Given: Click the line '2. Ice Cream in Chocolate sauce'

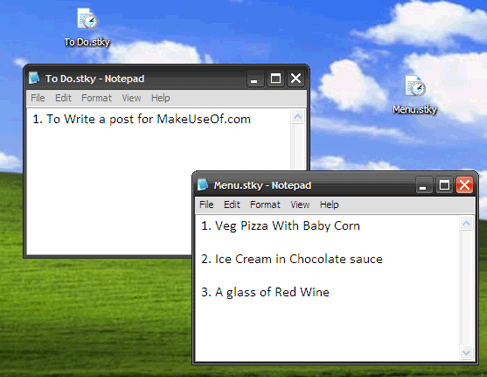Looking at the screenshot, I should (292, 259).
